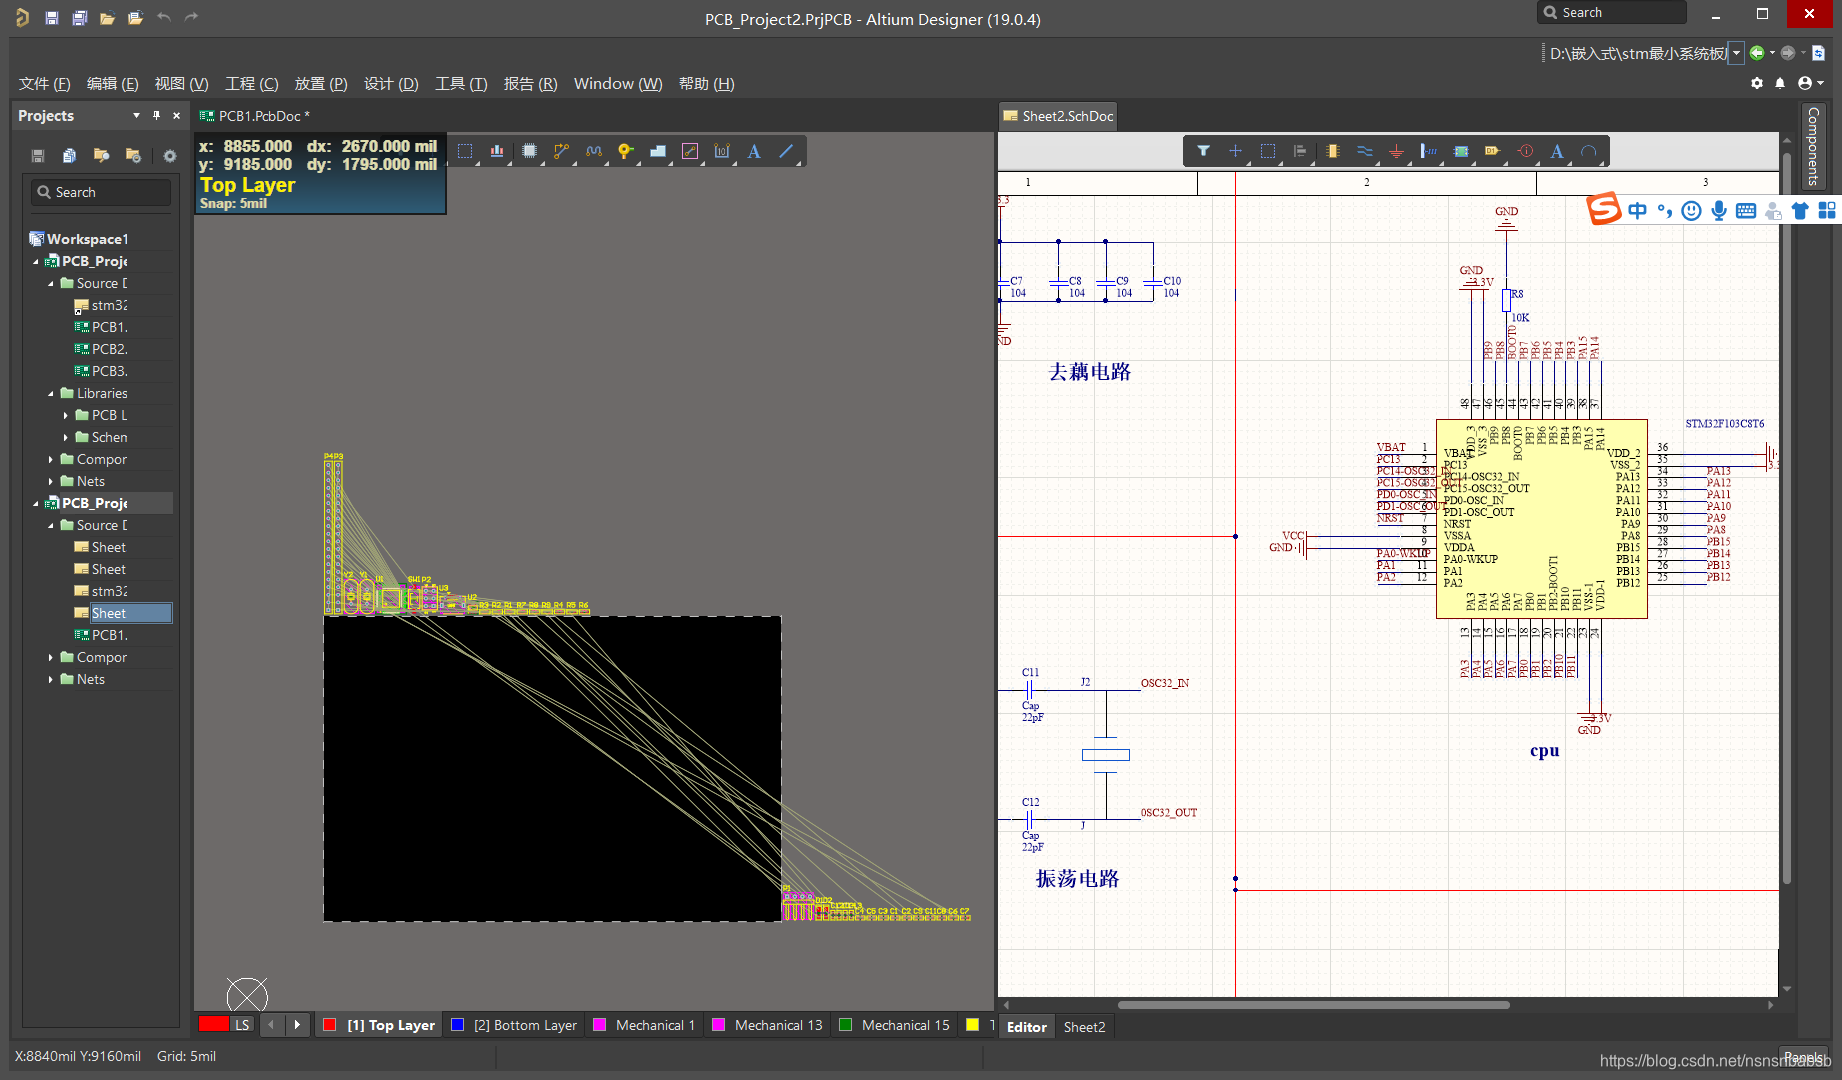Choose schematic select-inside-area rectangle tool

(1268, 151)
